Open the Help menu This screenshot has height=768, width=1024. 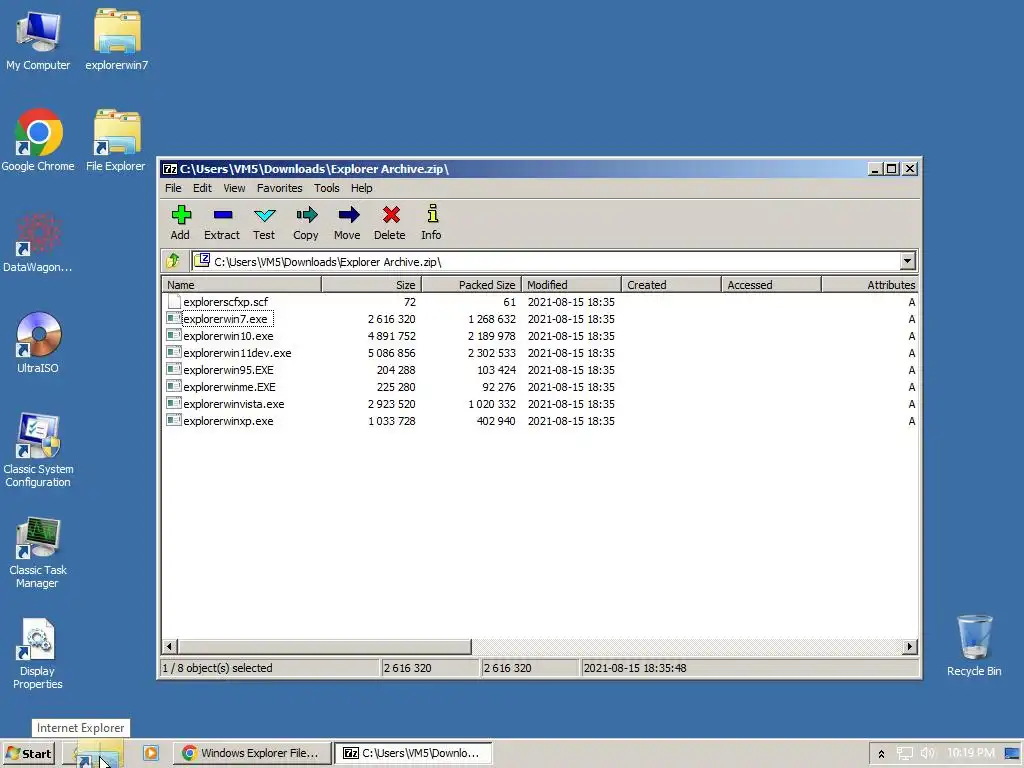(361, 188)
